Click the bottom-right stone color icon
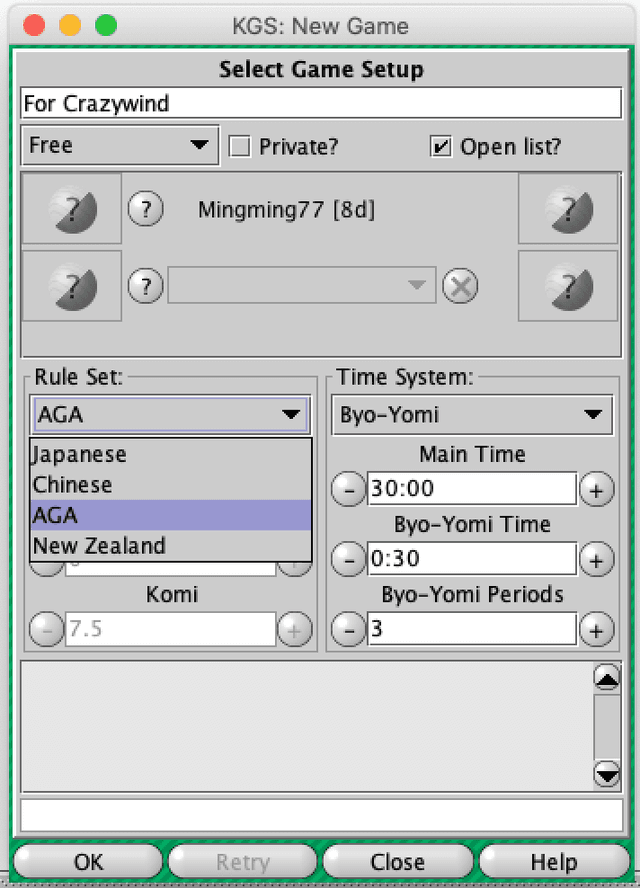Viewport: 640px width, 888px height. [x=568, y=286]
